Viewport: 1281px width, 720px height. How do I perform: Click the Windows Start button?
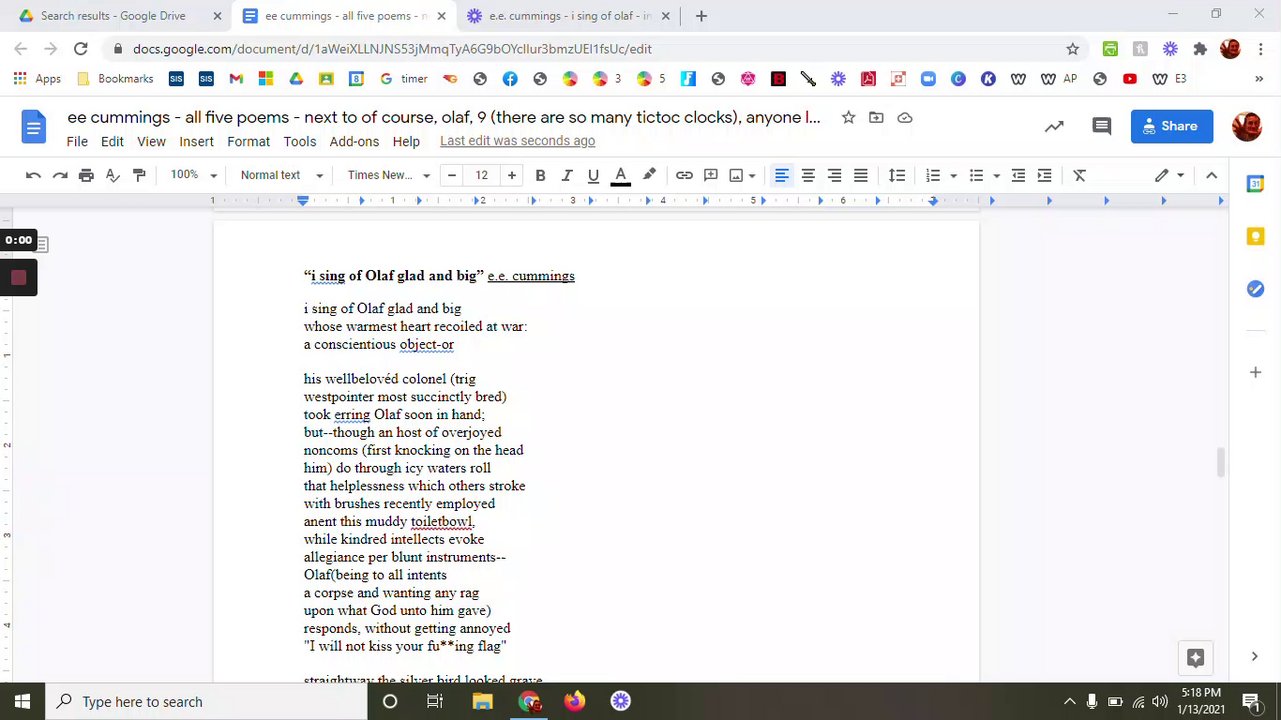click(22, 702)
